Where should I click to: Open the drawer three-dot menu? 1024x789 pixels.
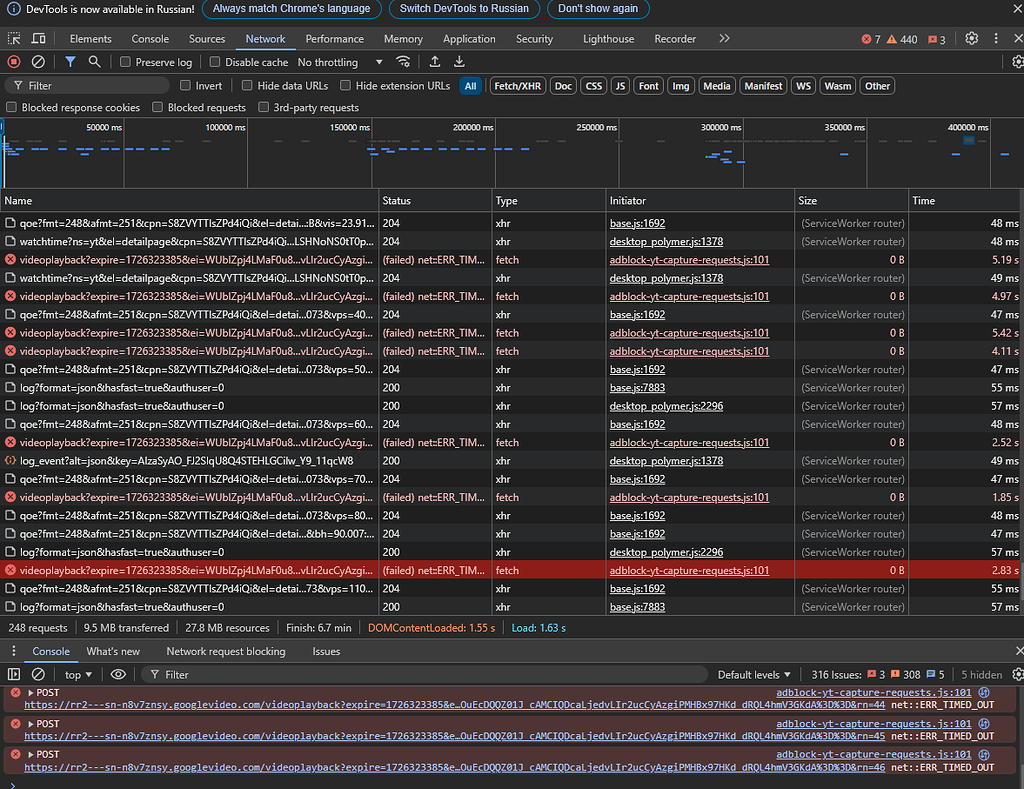tap(14, 651)
